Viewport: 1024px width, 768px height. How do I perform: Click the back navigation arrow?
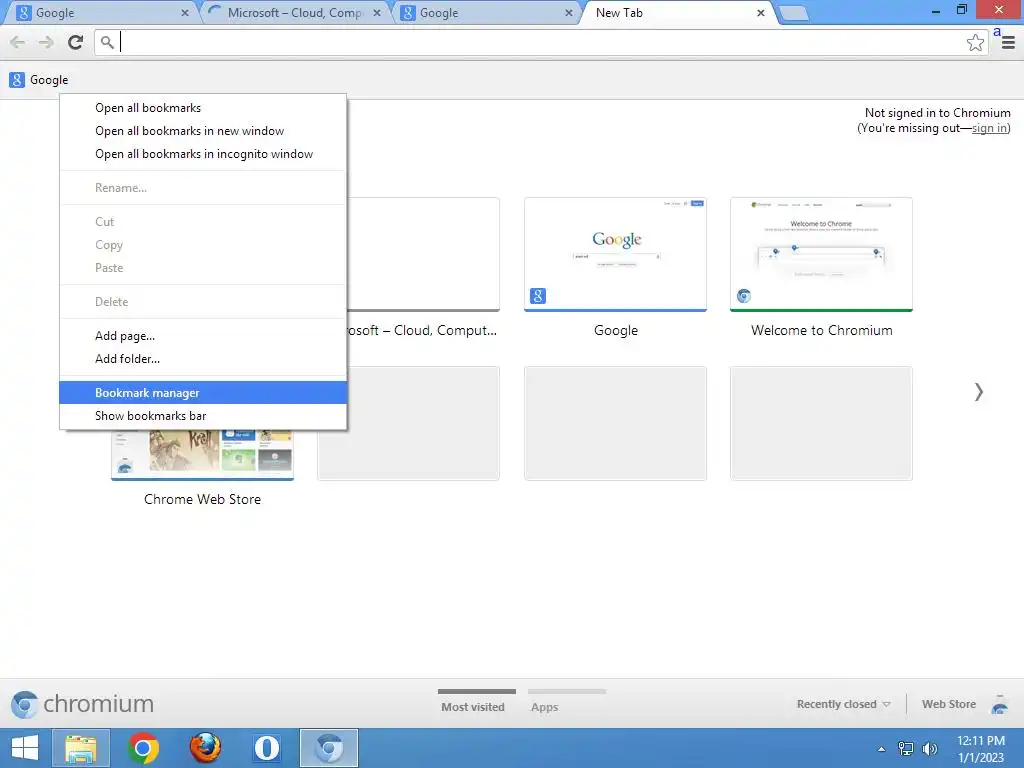pyautogui.click(x=18, y=42)
